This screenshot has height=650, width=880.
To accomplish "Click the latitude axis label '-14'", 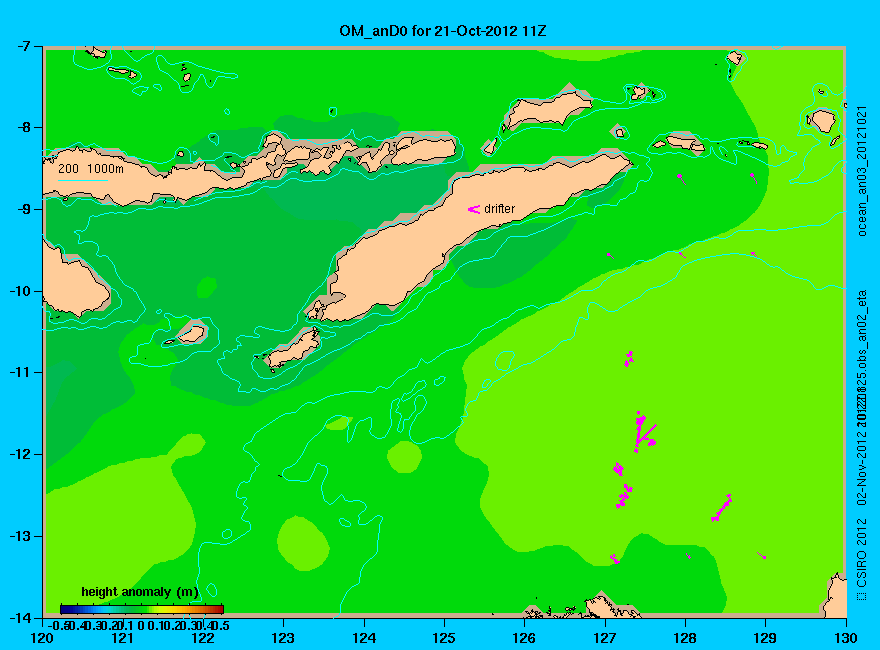I will click(x=20, y=617).
